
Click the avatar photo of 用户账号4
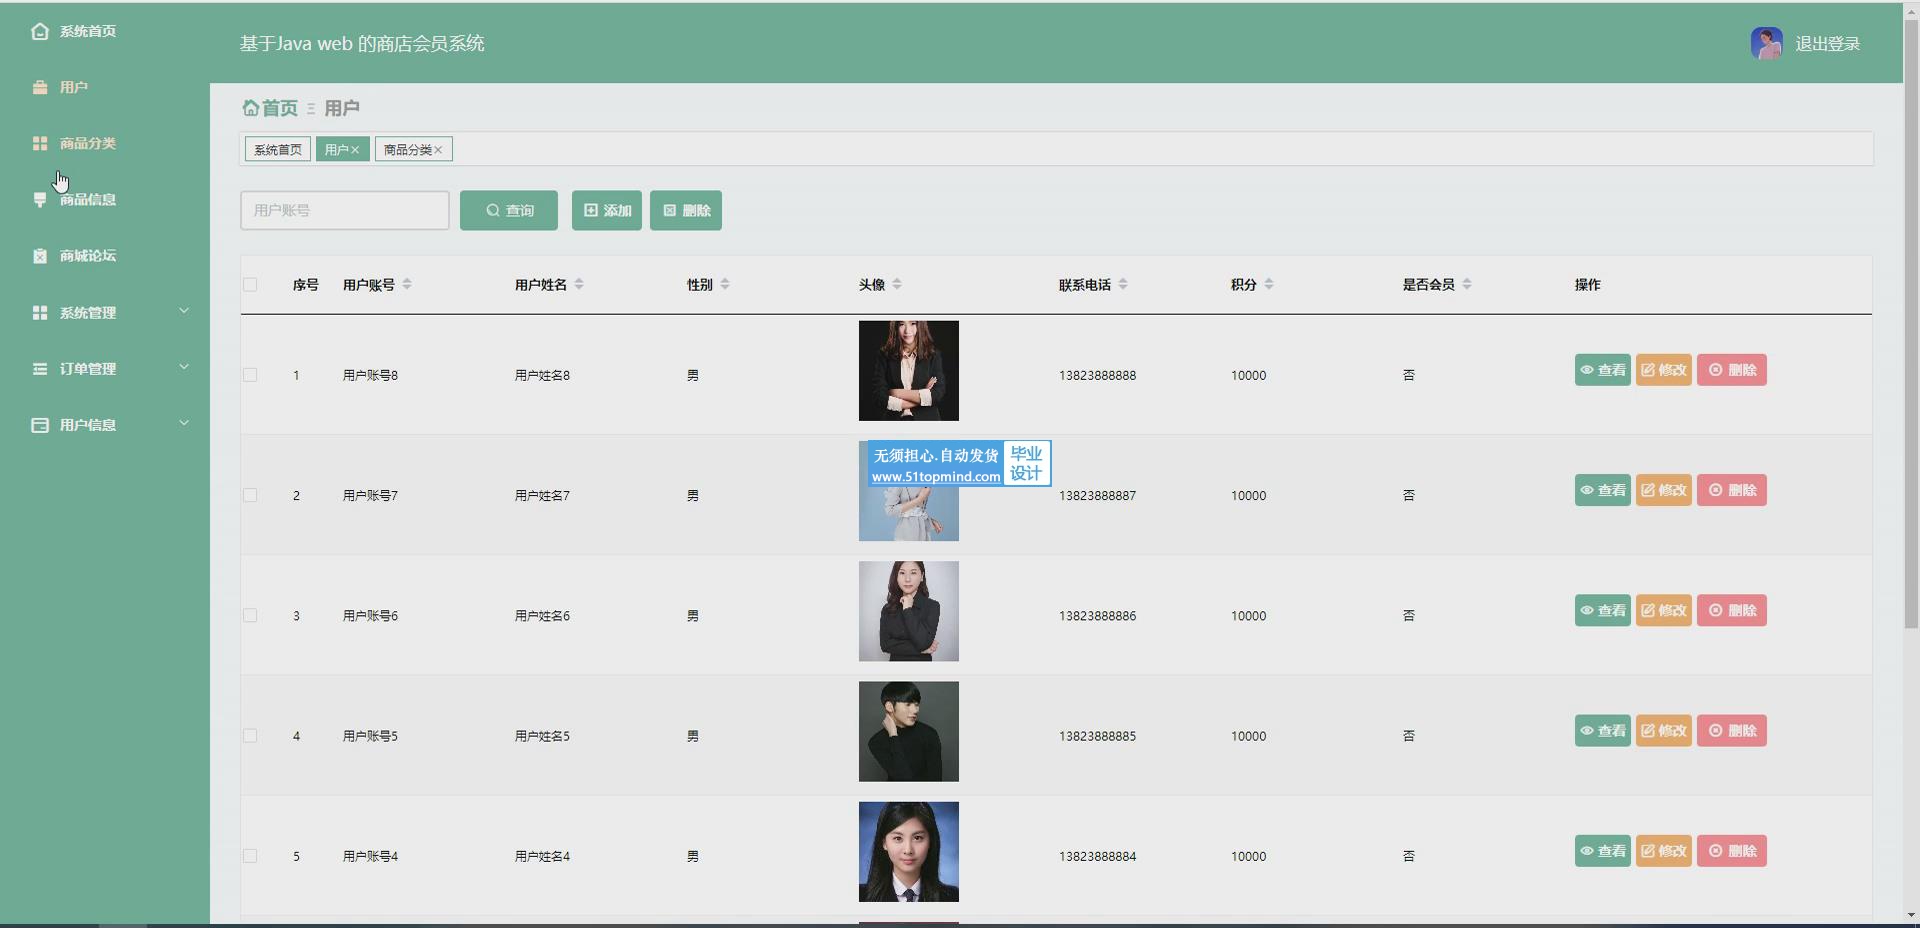[909, 852]
